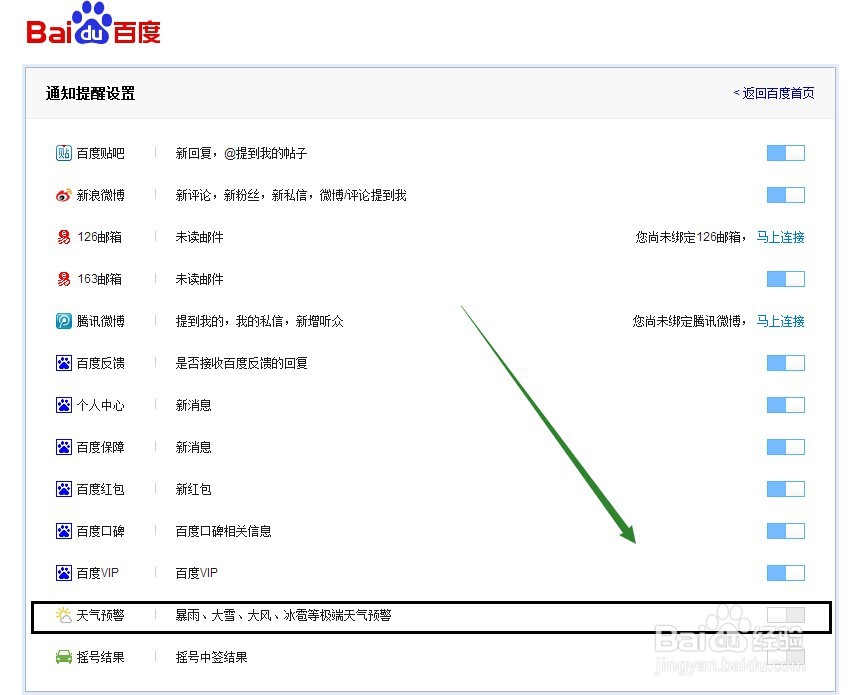Click the 百度红包 label
This screenshot has width=853, height=695.
click(x=101, y=489)
